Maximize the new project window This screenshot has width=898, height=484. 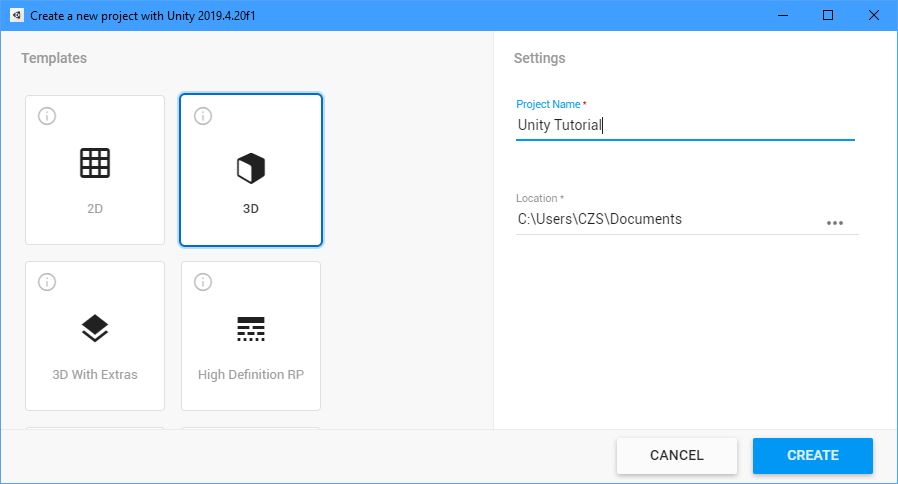point(828,16)
